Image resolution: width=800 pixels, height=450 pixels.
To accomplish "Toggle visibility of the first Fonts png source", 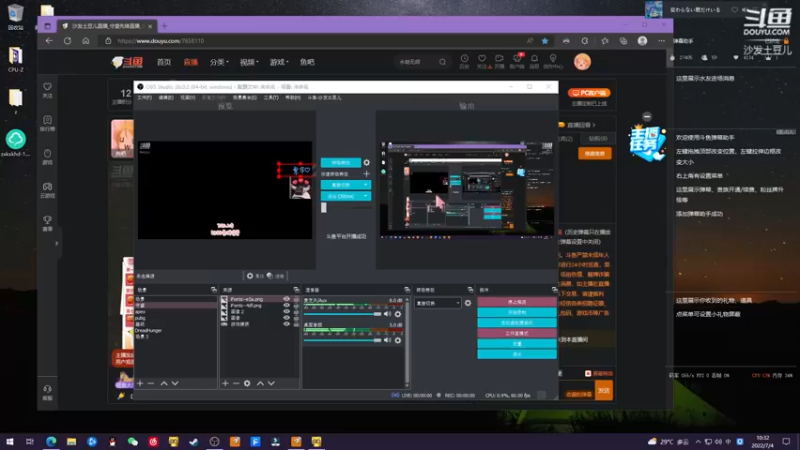I will click(x=286, y=299).
